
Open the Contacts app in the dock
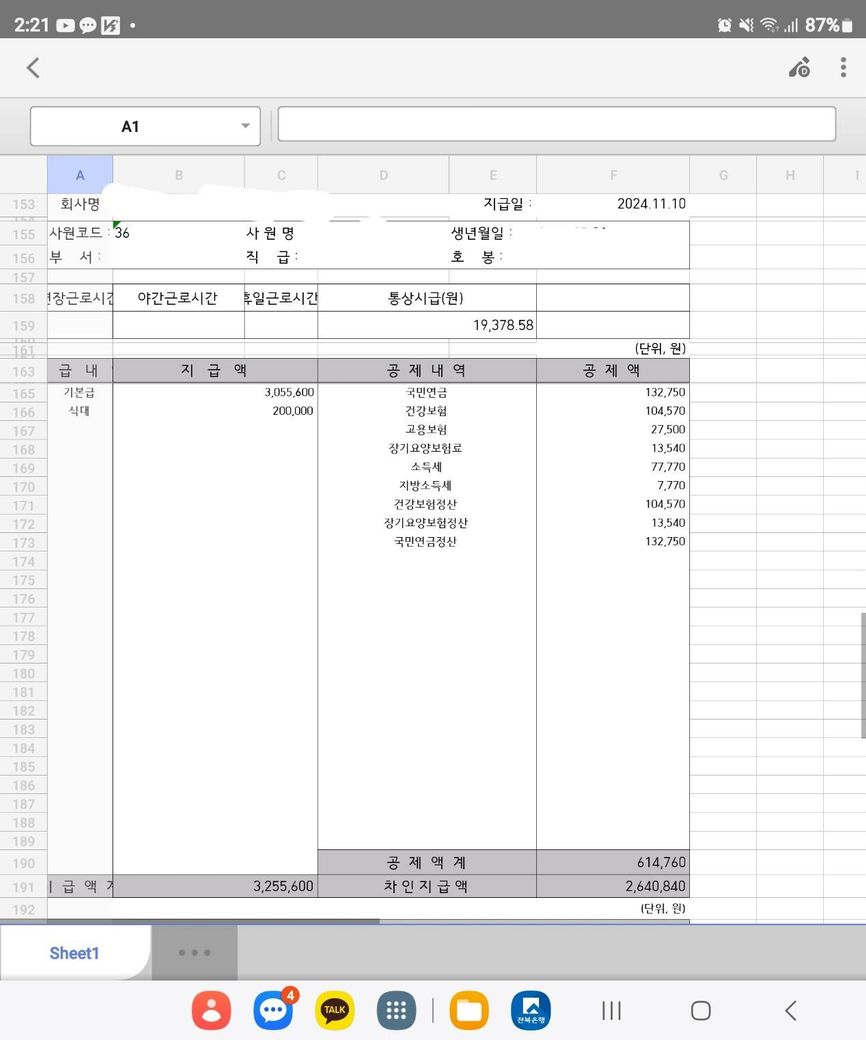[211, 1010]
